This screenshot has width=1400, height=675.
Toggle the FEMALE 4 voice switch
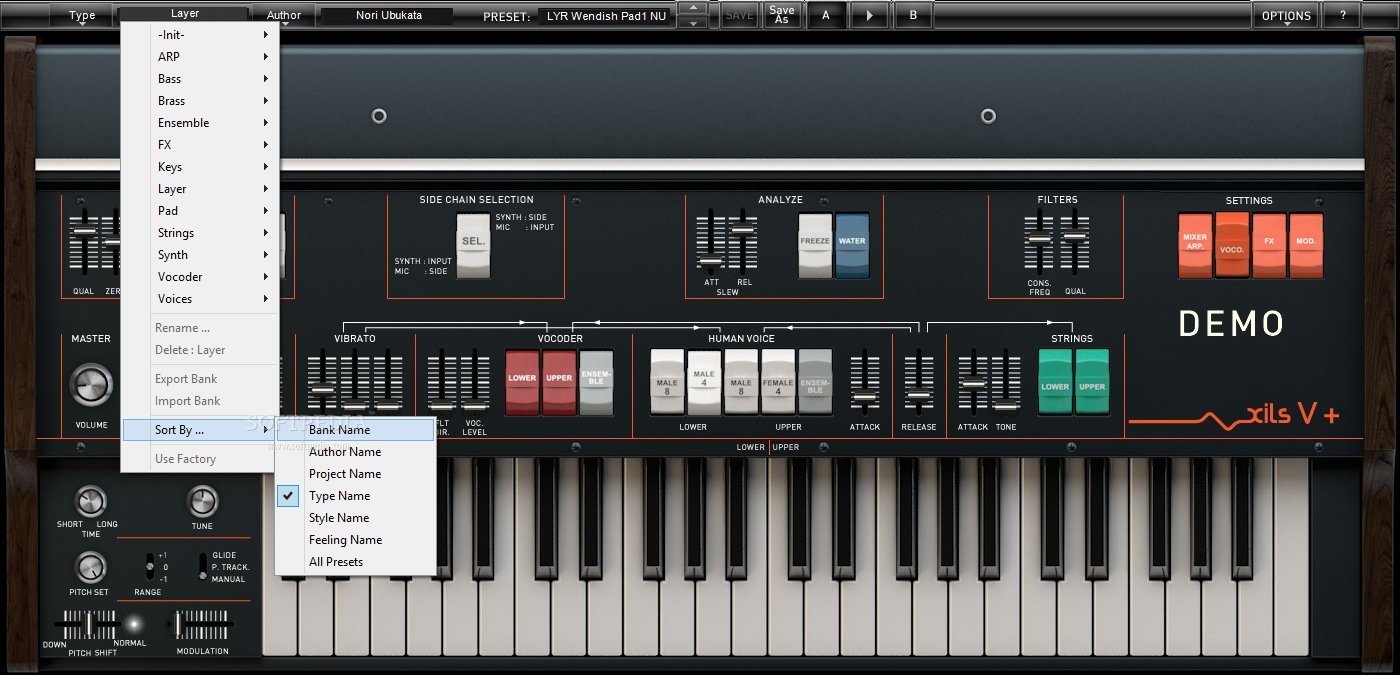click(x=778, y=381)
